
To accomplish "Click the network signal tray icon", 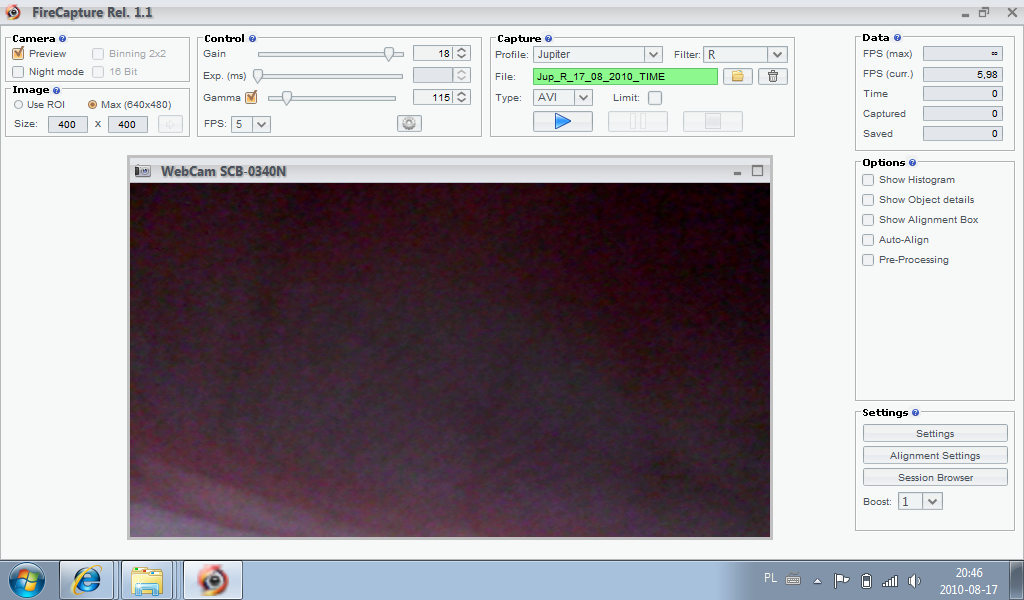I will point(890,580).
